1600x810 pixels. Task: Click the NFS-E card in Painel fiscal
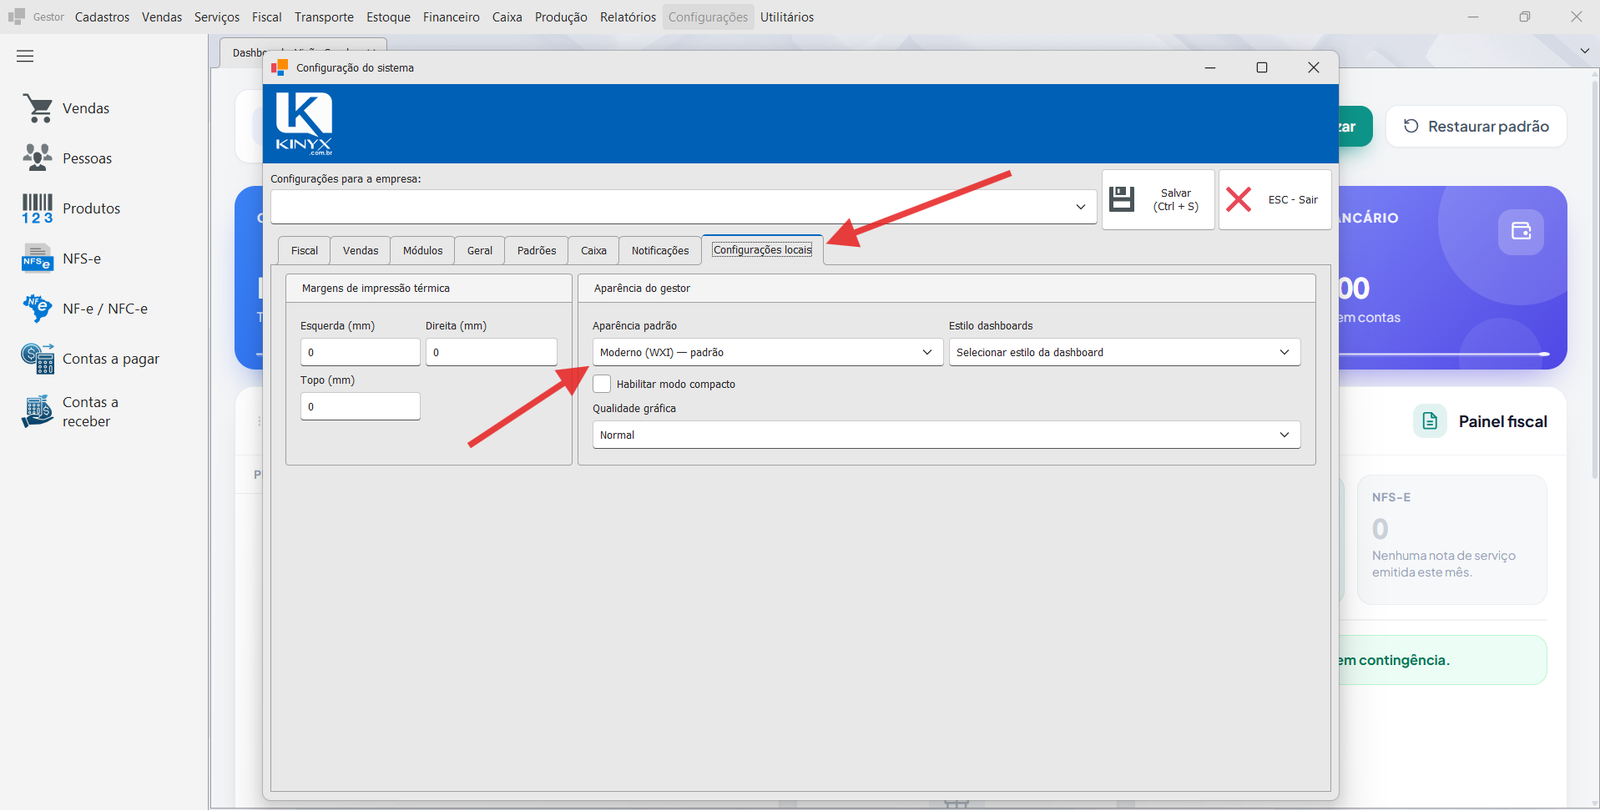[1452, 539]
